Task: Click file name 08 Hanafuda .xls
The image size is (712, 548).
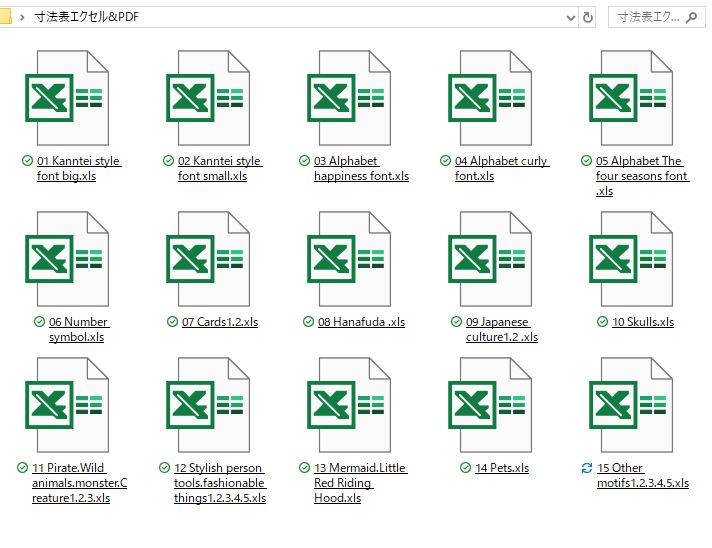Action: [361, 322]
